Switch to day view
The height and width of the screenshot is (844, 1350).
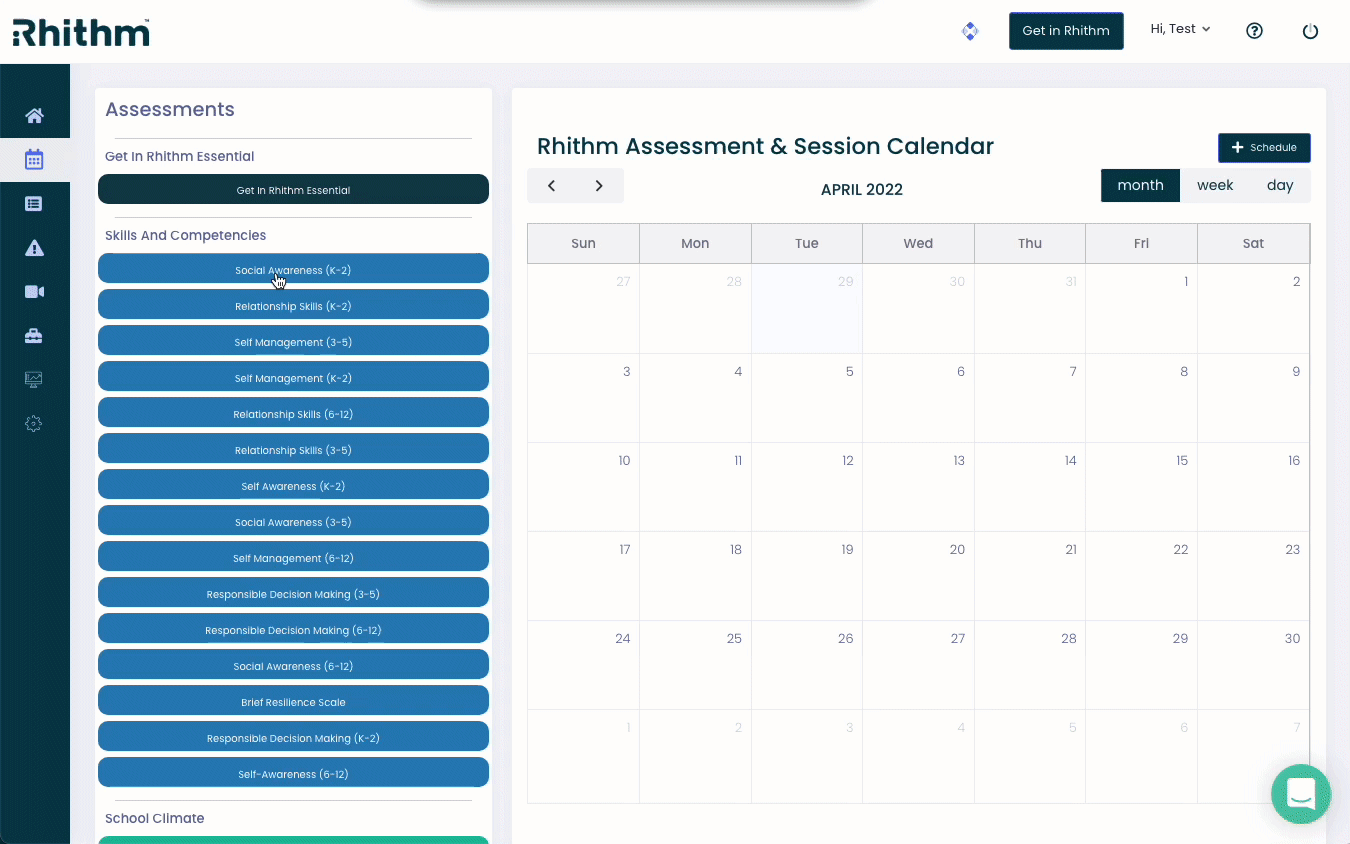1280,186
